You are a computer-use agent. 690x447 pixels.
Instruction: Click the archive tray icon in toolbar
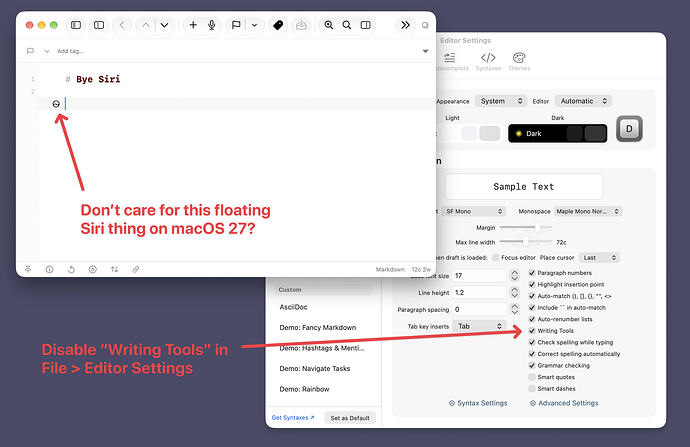301,25
